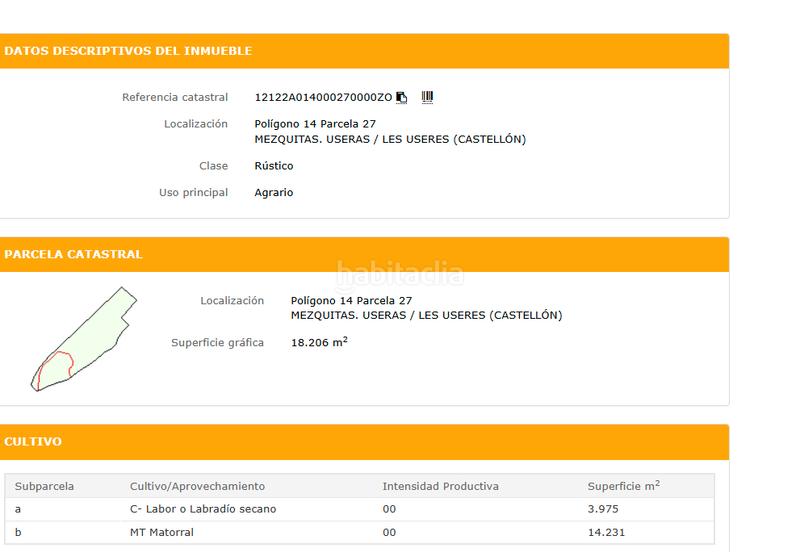Click the Superficie m² column header
This screenshot has height=552, width=800.
(x=623, y=487)
